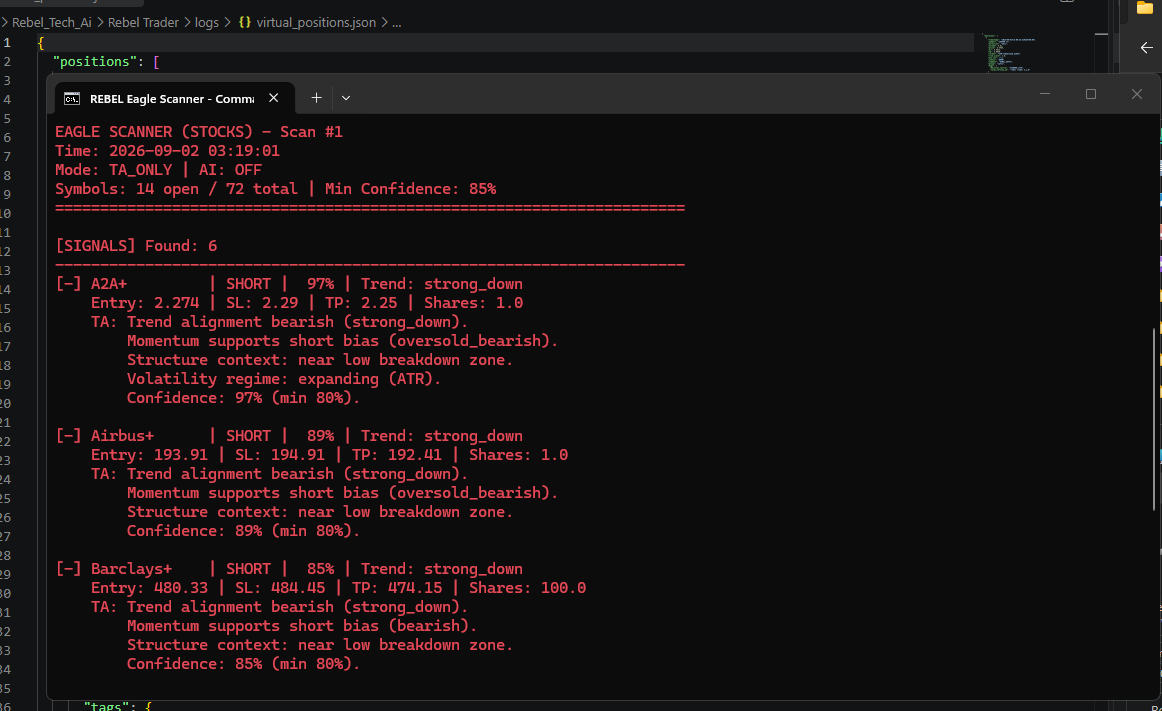The height and width of the screenshot is (711, 1162).
Task: Click the back arrow in the editor window
Action: [x=1146, y=47]
